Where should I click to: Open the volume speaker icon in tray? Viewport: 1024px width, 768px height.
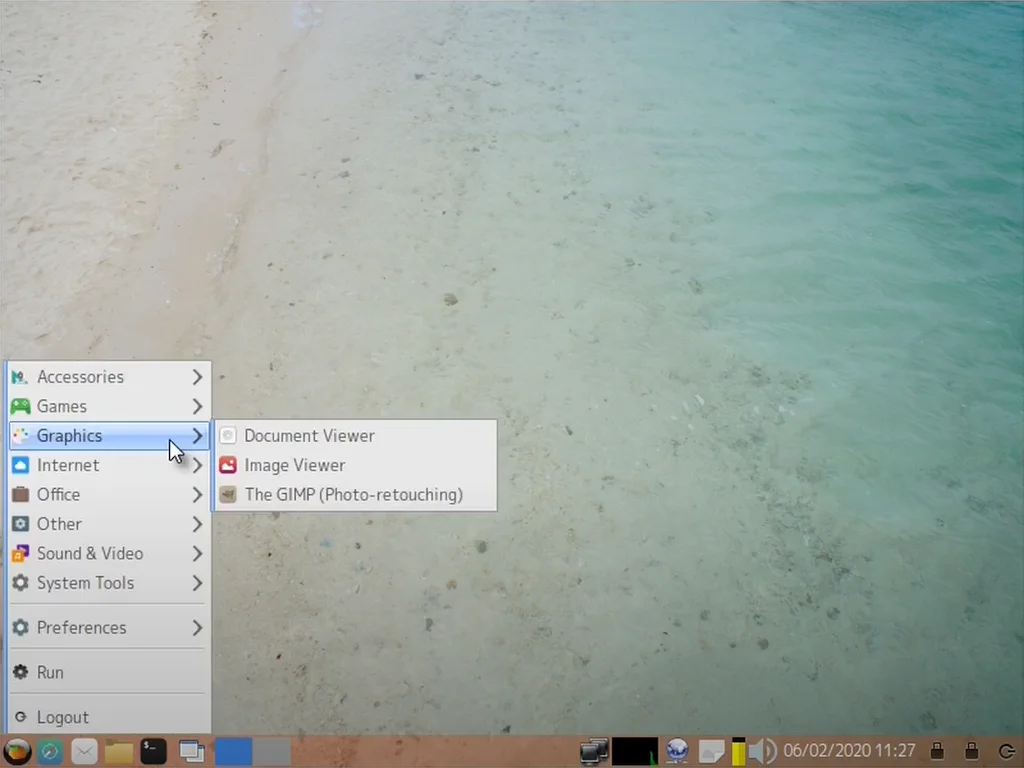[x=762, y=751]
